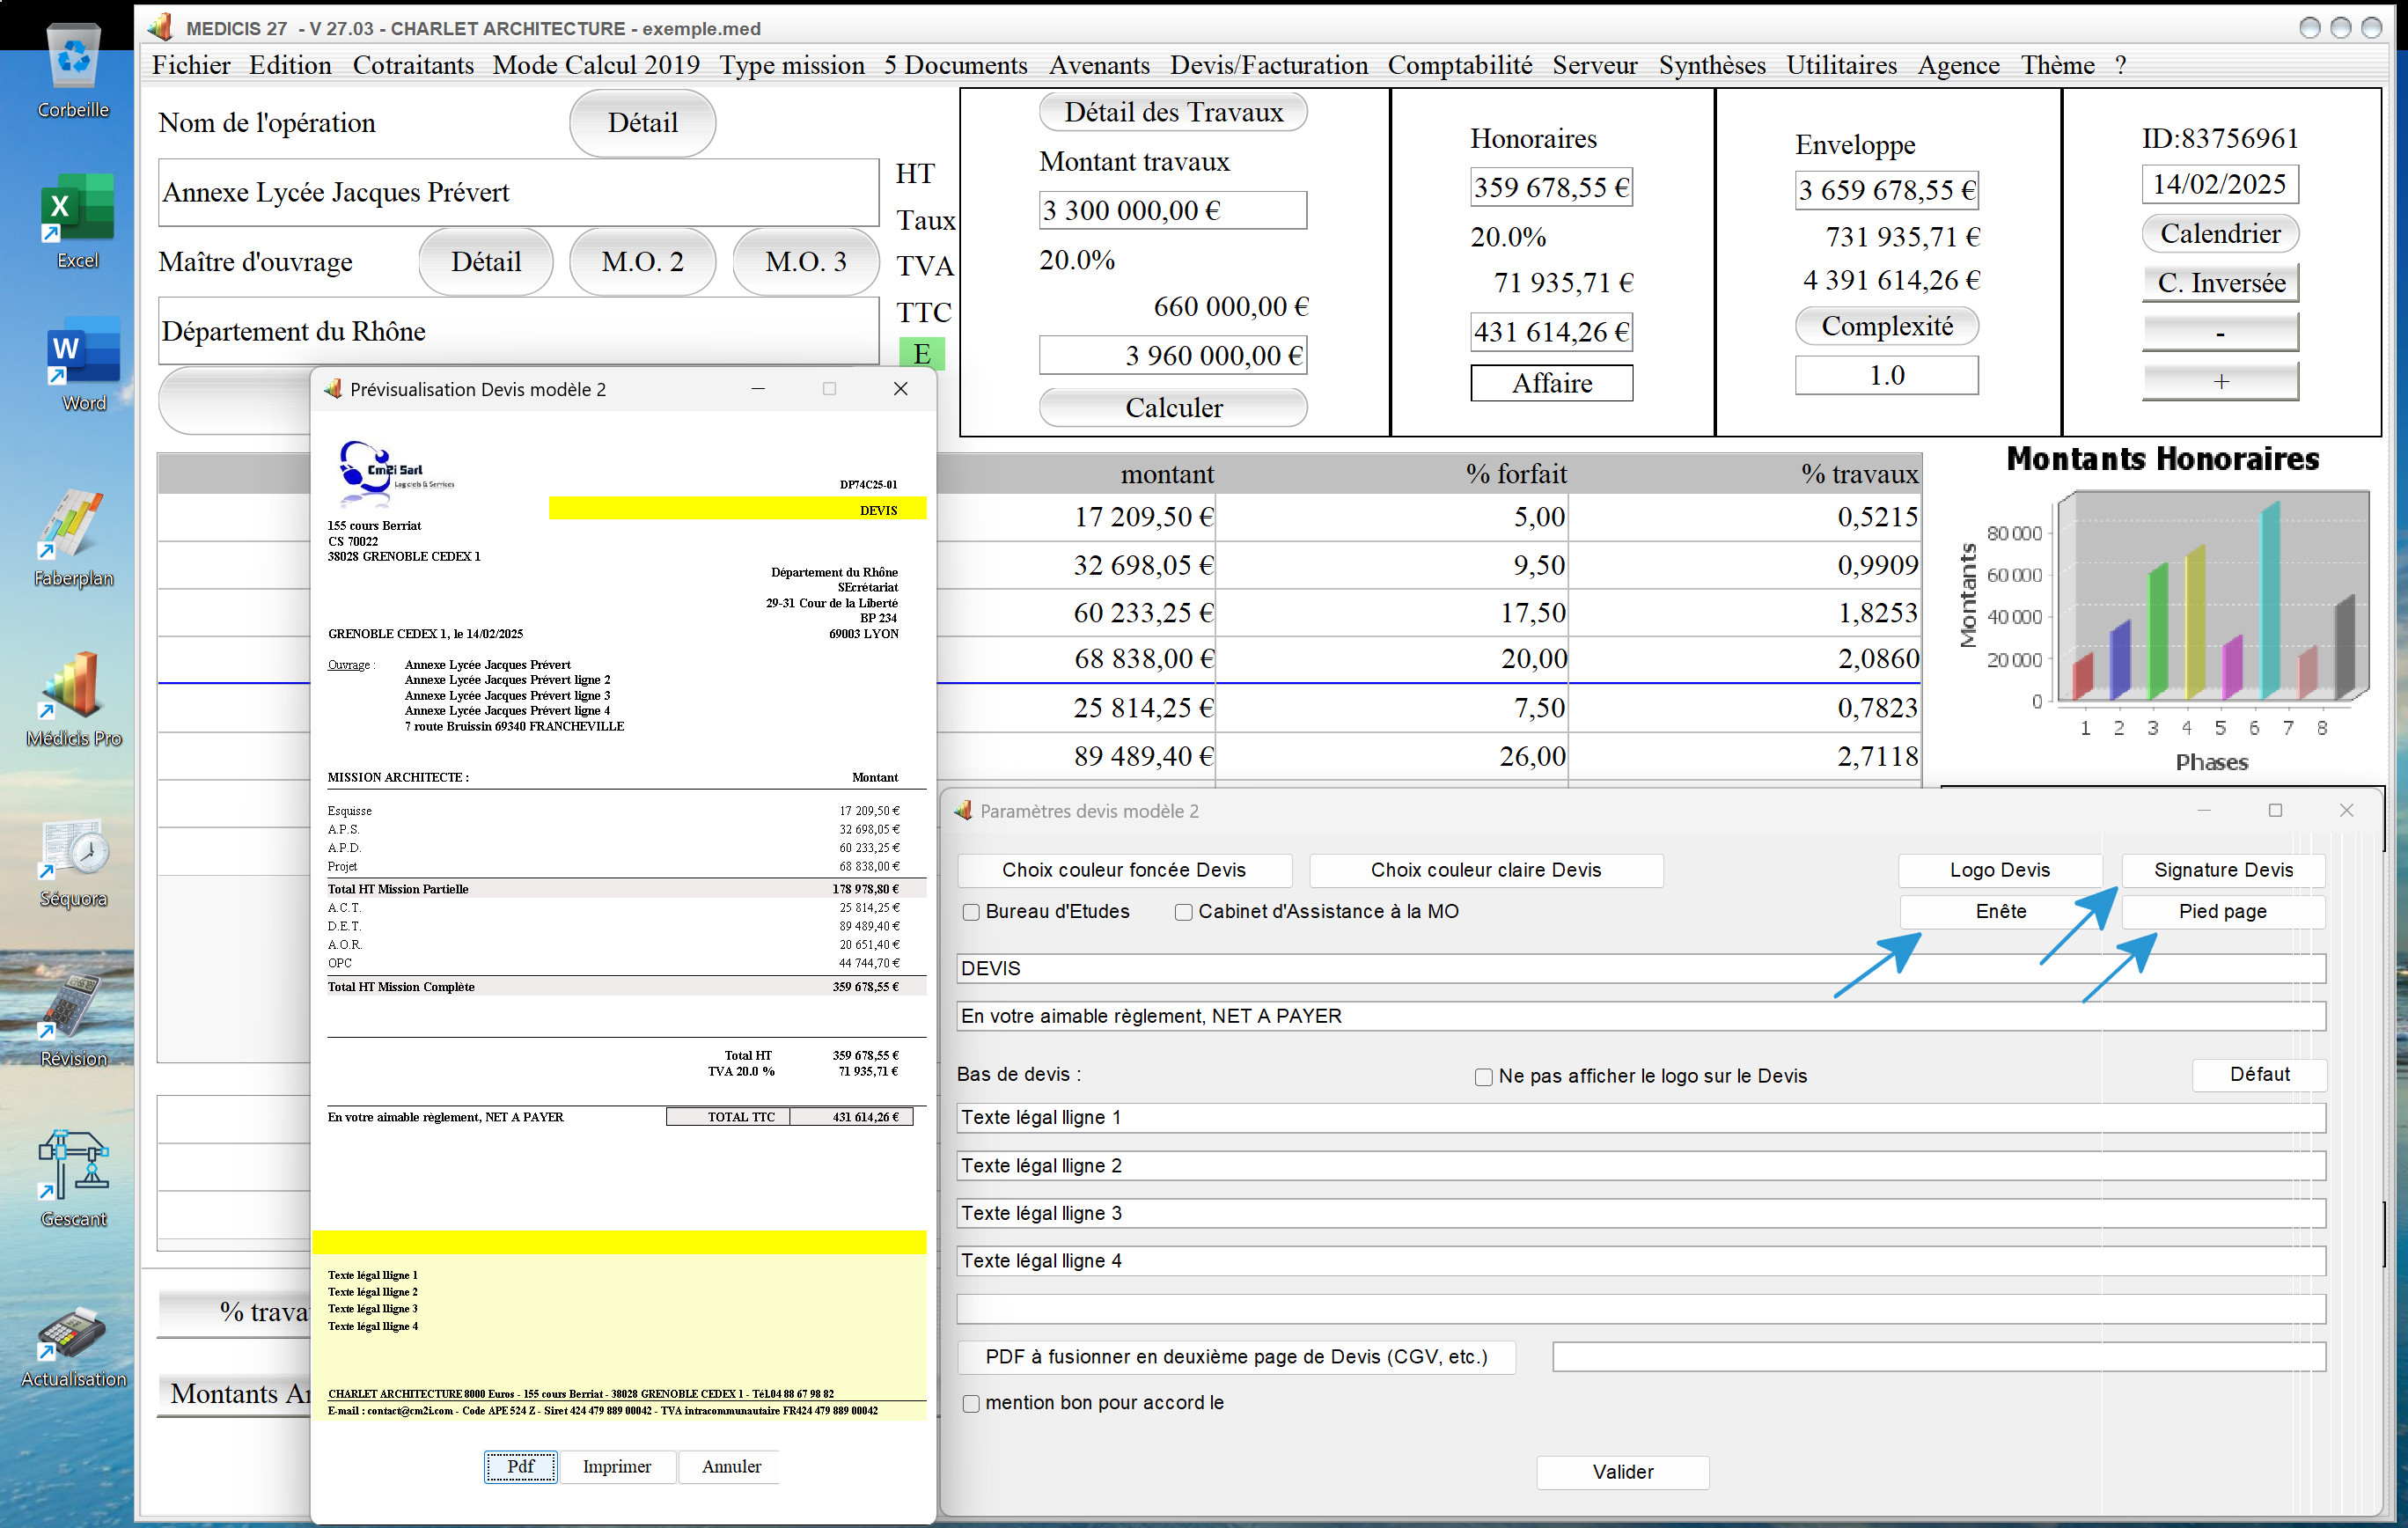Image resolution: width=2408 pixels, height=1528 pixels.
Task: Open the Devis/Facturation menu
Action: click(1268, 65)
